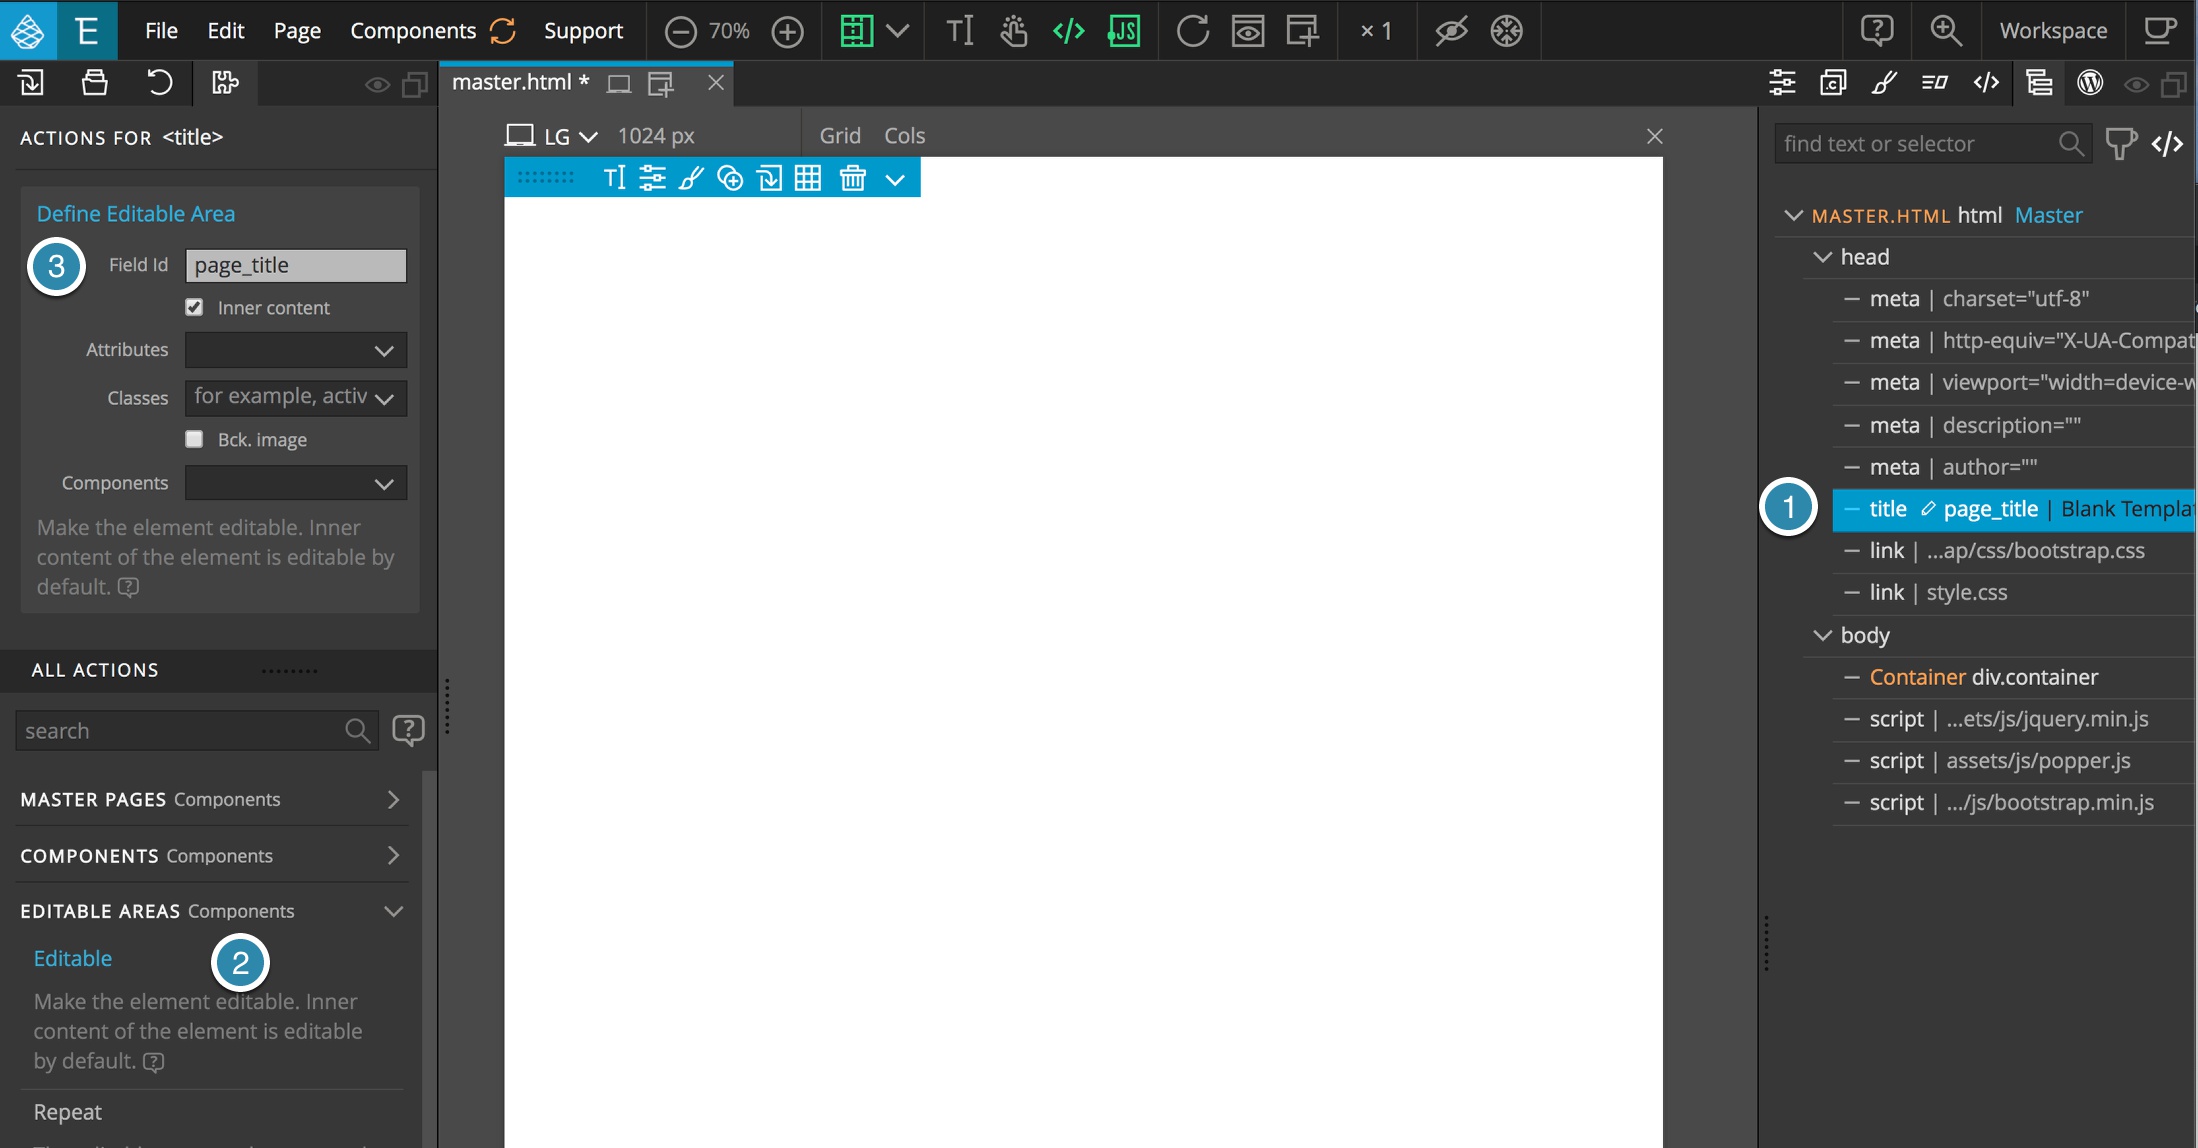The width and height of the screenshot is (2198, 1148).
Task: Toggle the Inner content checkbox
Action: (x=193, y=305)
